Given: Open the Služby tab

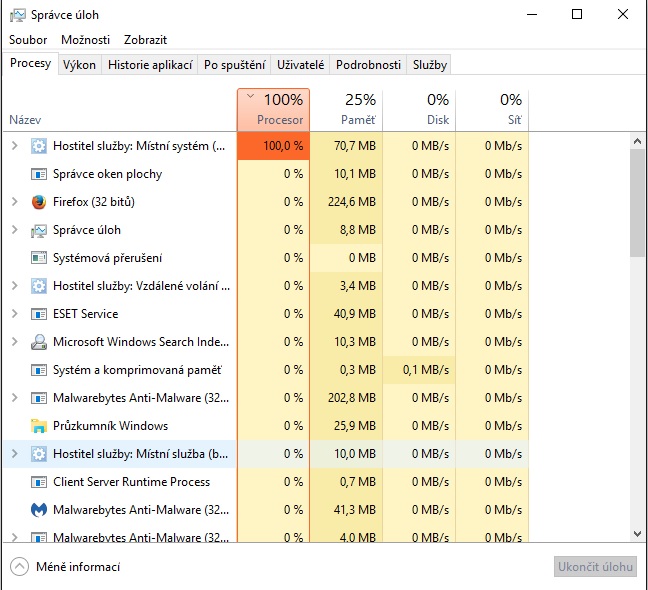Looking at the screenshot, I should (x=430, y=65).
